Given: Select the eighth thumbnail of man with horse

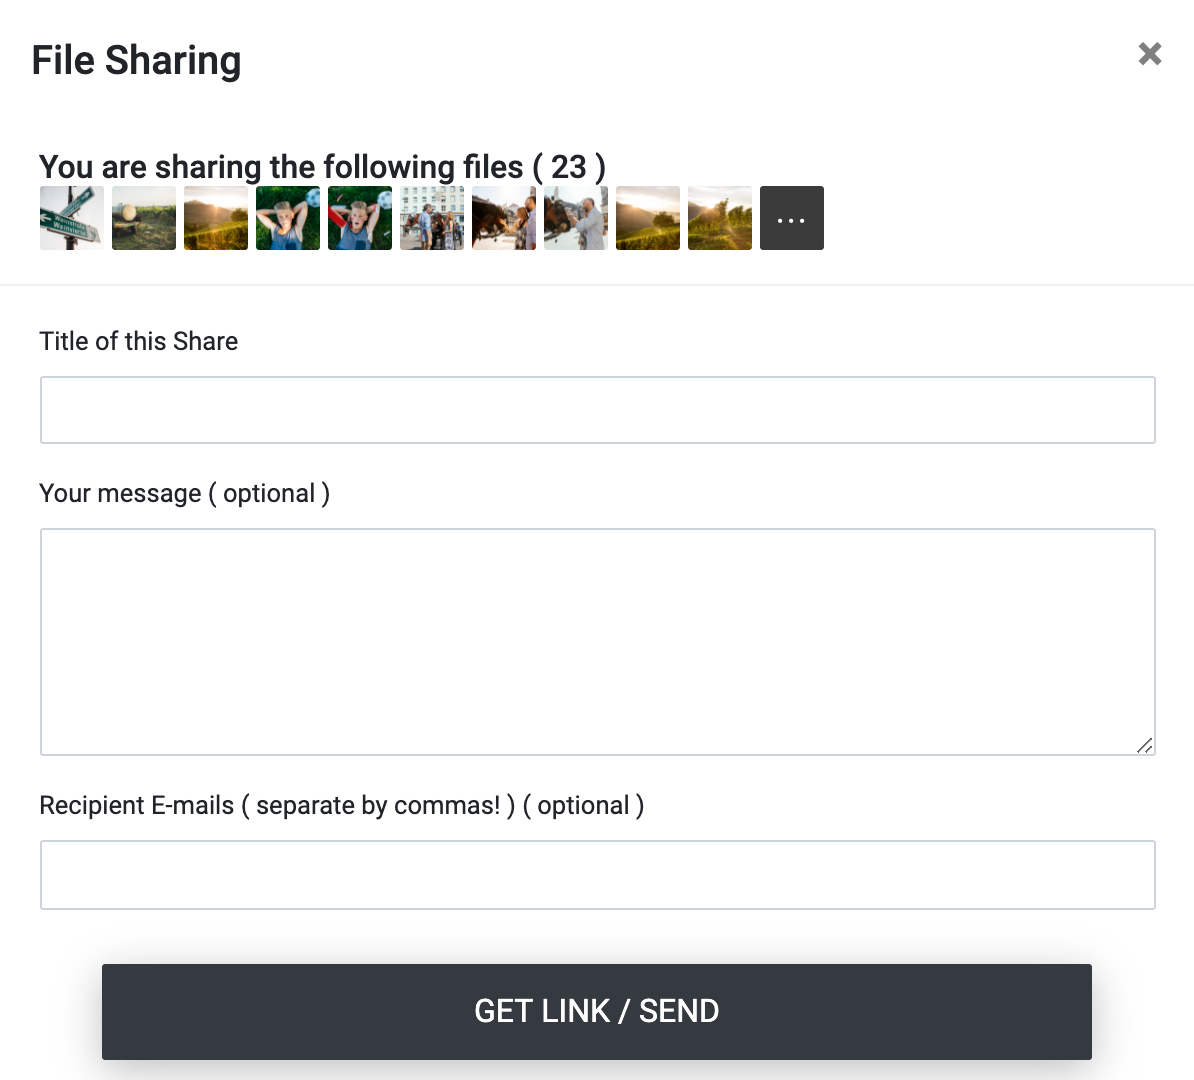Looking at the screenshot, I should point(576,218).
